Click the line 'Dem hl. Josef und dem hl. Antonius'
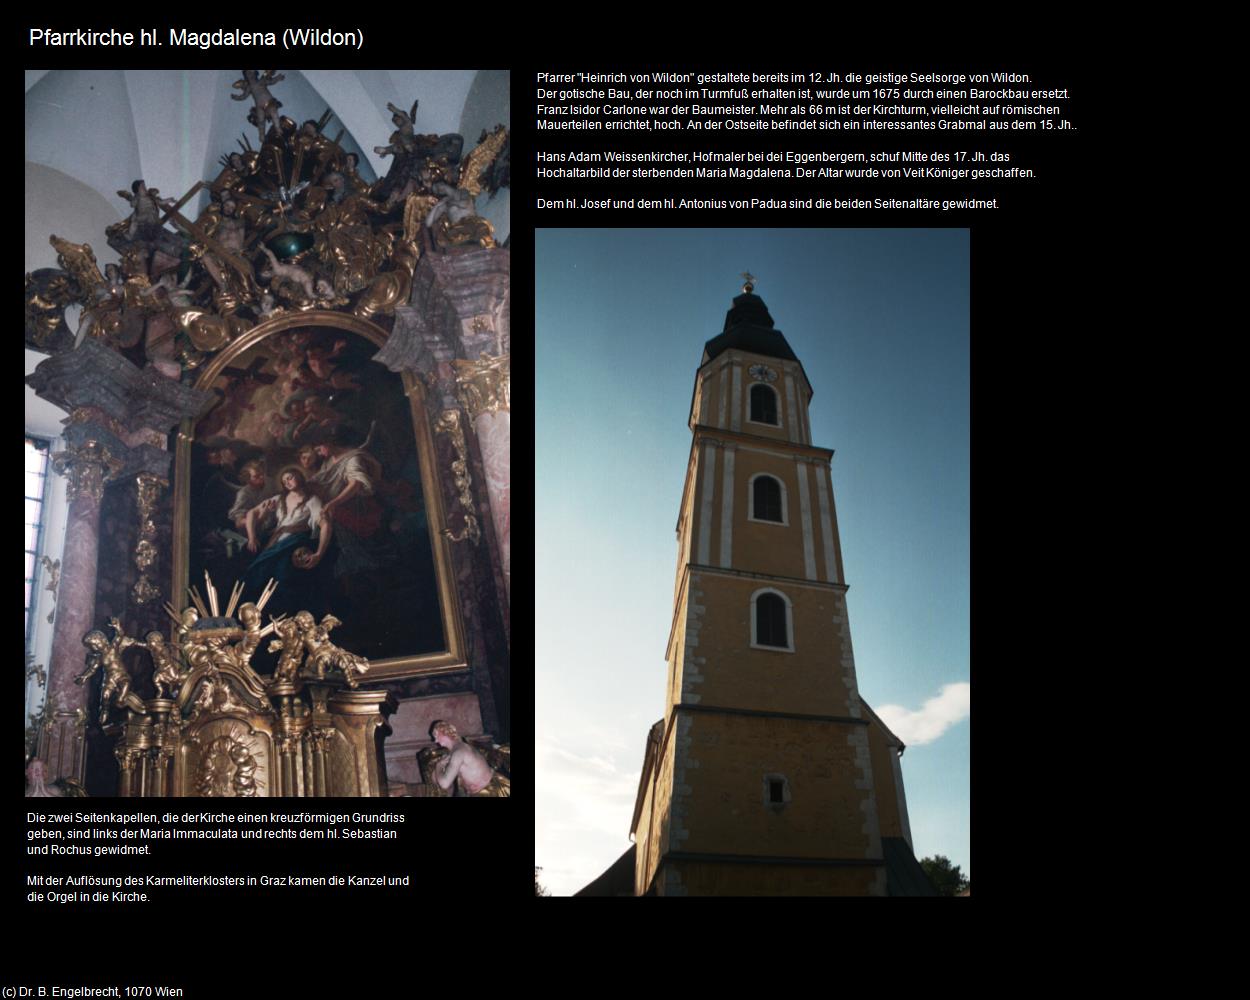The width and height of the screenshot is (1250, 1000). click(x=768, y=204)
